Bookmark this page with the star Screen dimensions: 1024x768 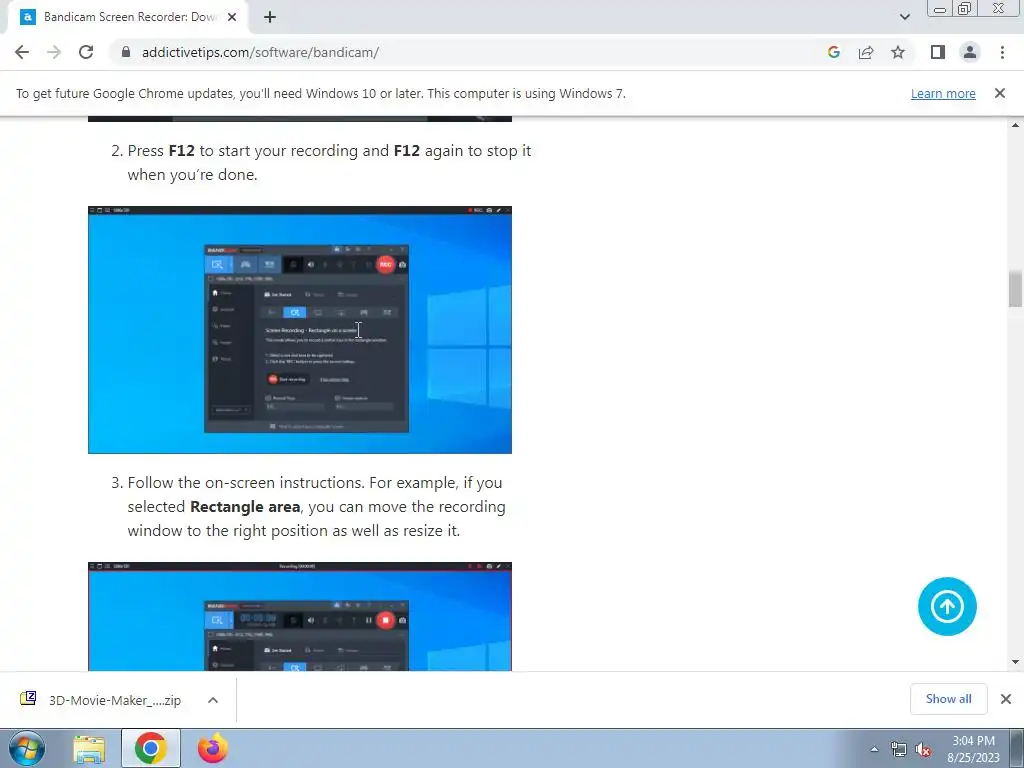pos(898,52)
